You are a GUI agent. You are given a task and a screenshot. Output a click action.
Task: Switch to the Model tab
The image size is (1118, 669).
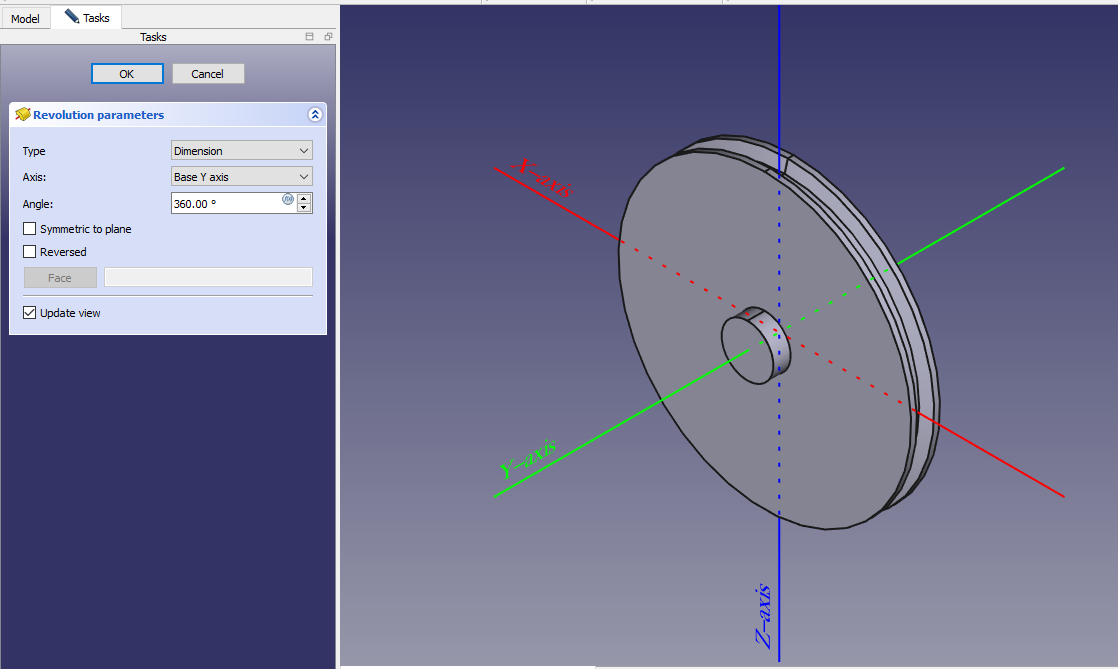(25, 19)
